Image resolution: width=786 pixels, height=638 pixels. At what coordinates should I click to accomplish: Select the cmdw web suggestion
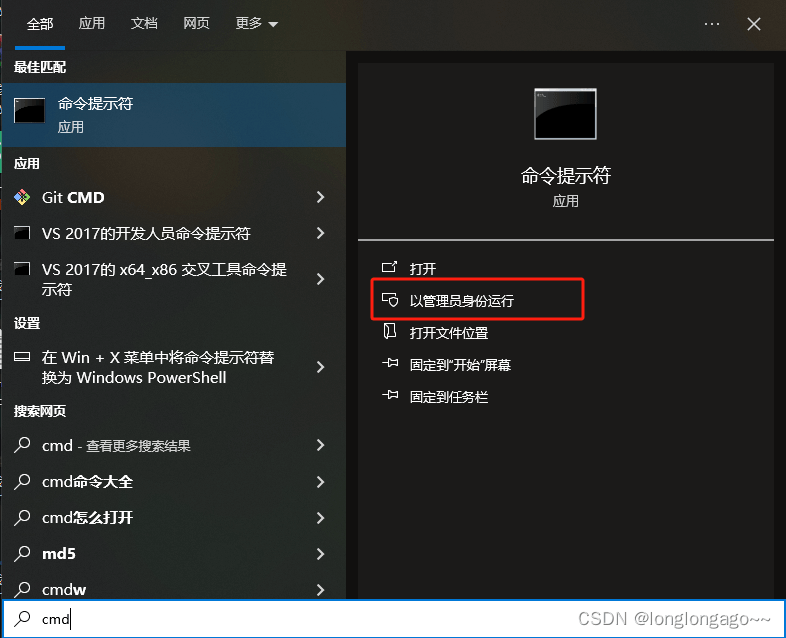point(64,590)
